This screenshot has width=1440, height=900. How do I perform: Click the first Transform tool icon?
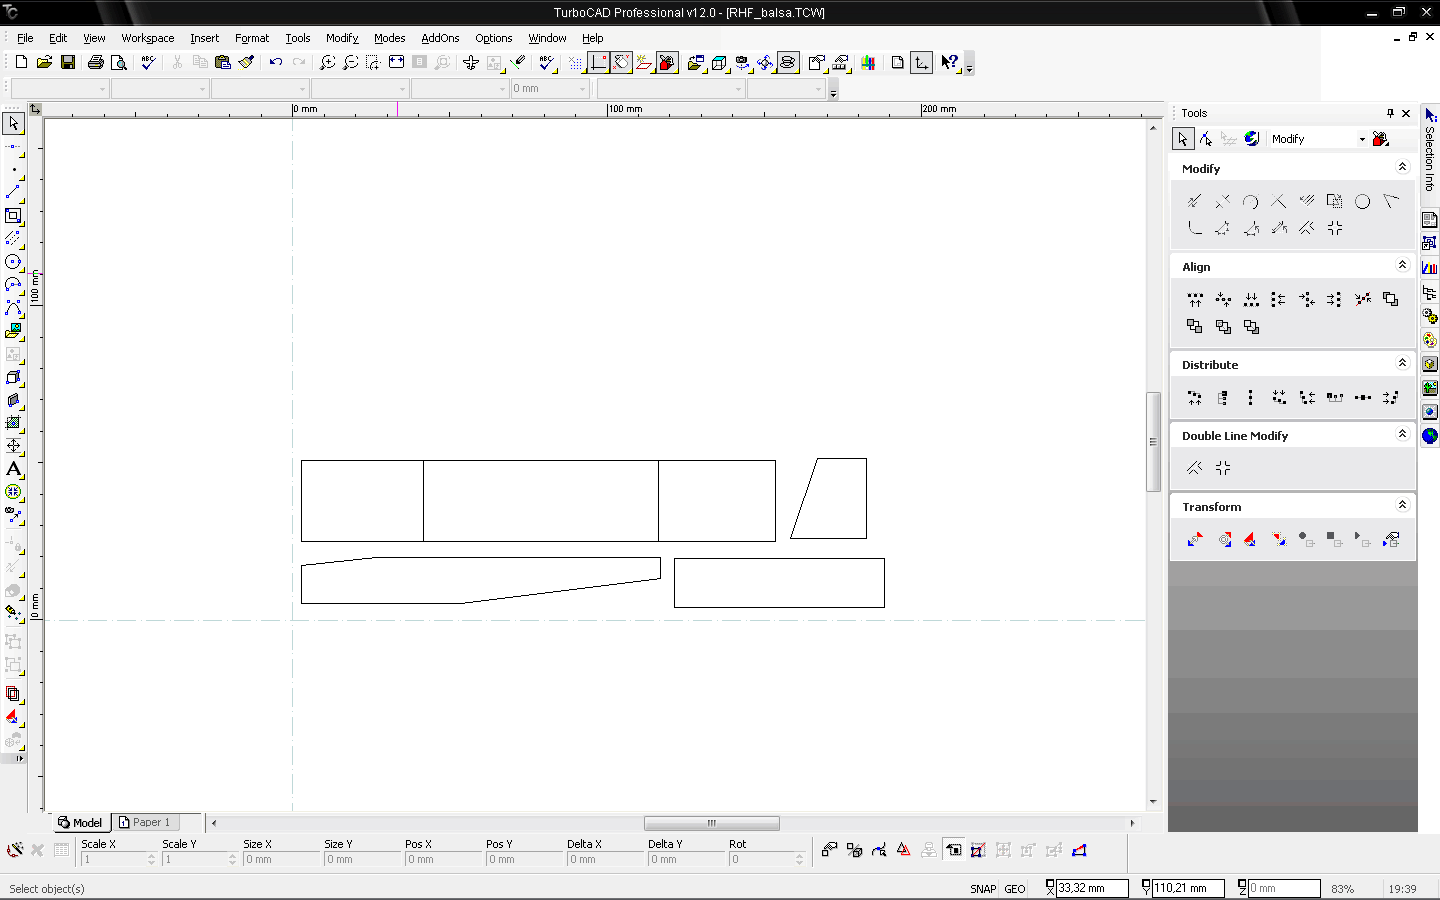1195,539
